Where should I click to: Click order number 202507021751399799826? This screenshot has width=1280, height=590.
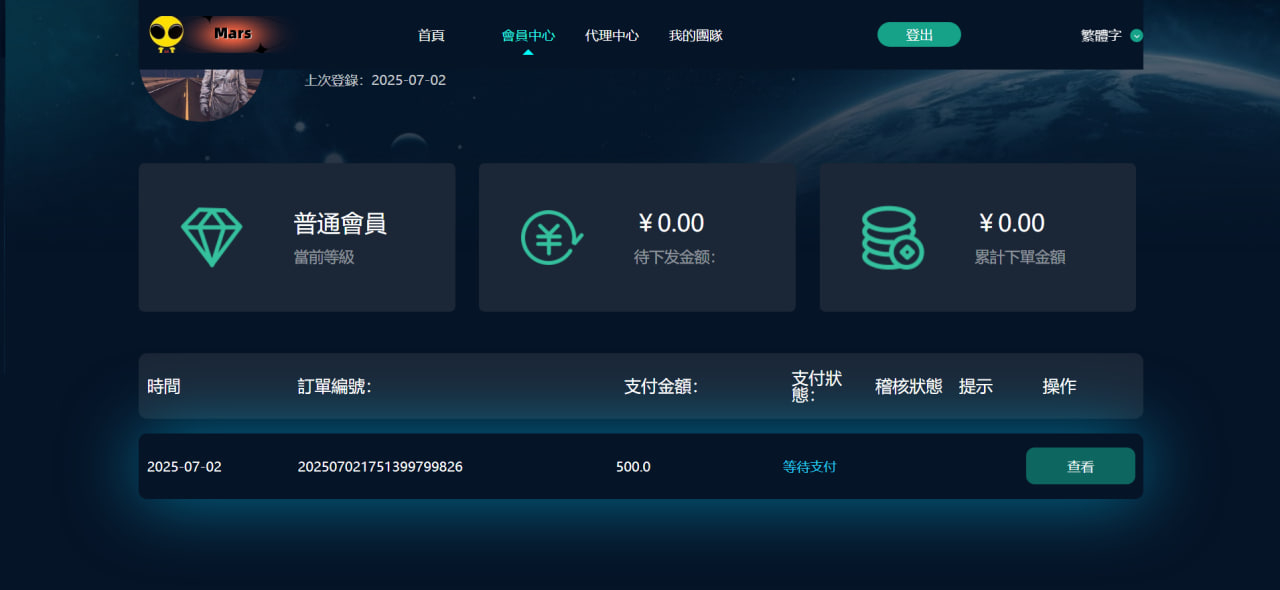380,467
